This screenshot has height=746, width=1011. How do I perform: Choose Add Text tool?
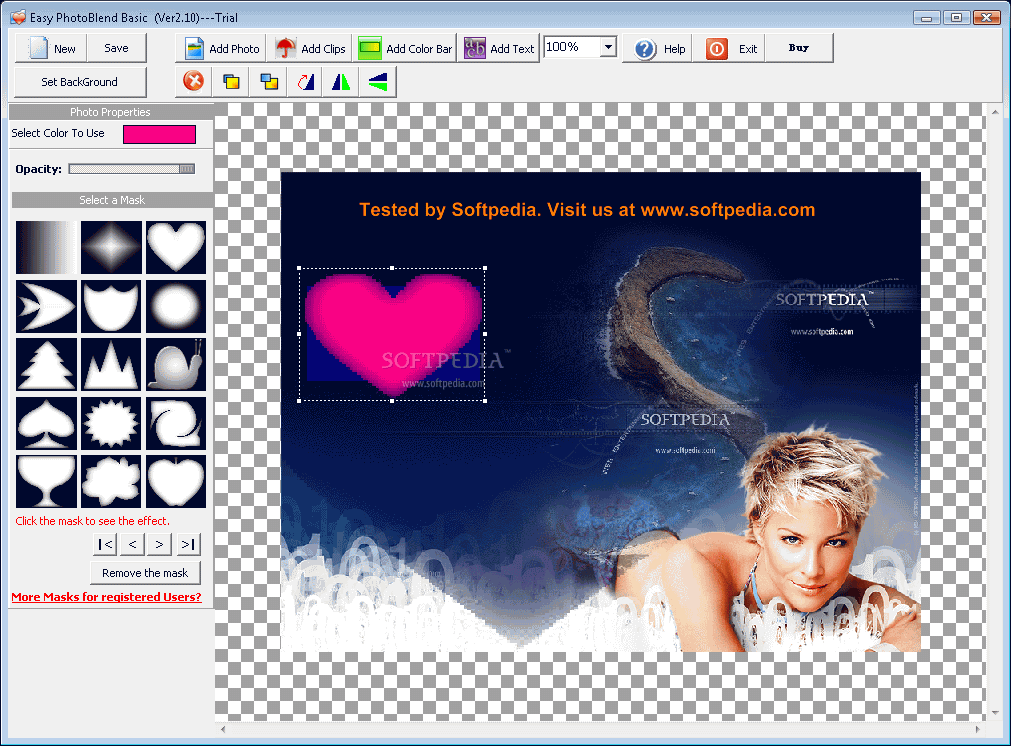[x=498, y=48]
